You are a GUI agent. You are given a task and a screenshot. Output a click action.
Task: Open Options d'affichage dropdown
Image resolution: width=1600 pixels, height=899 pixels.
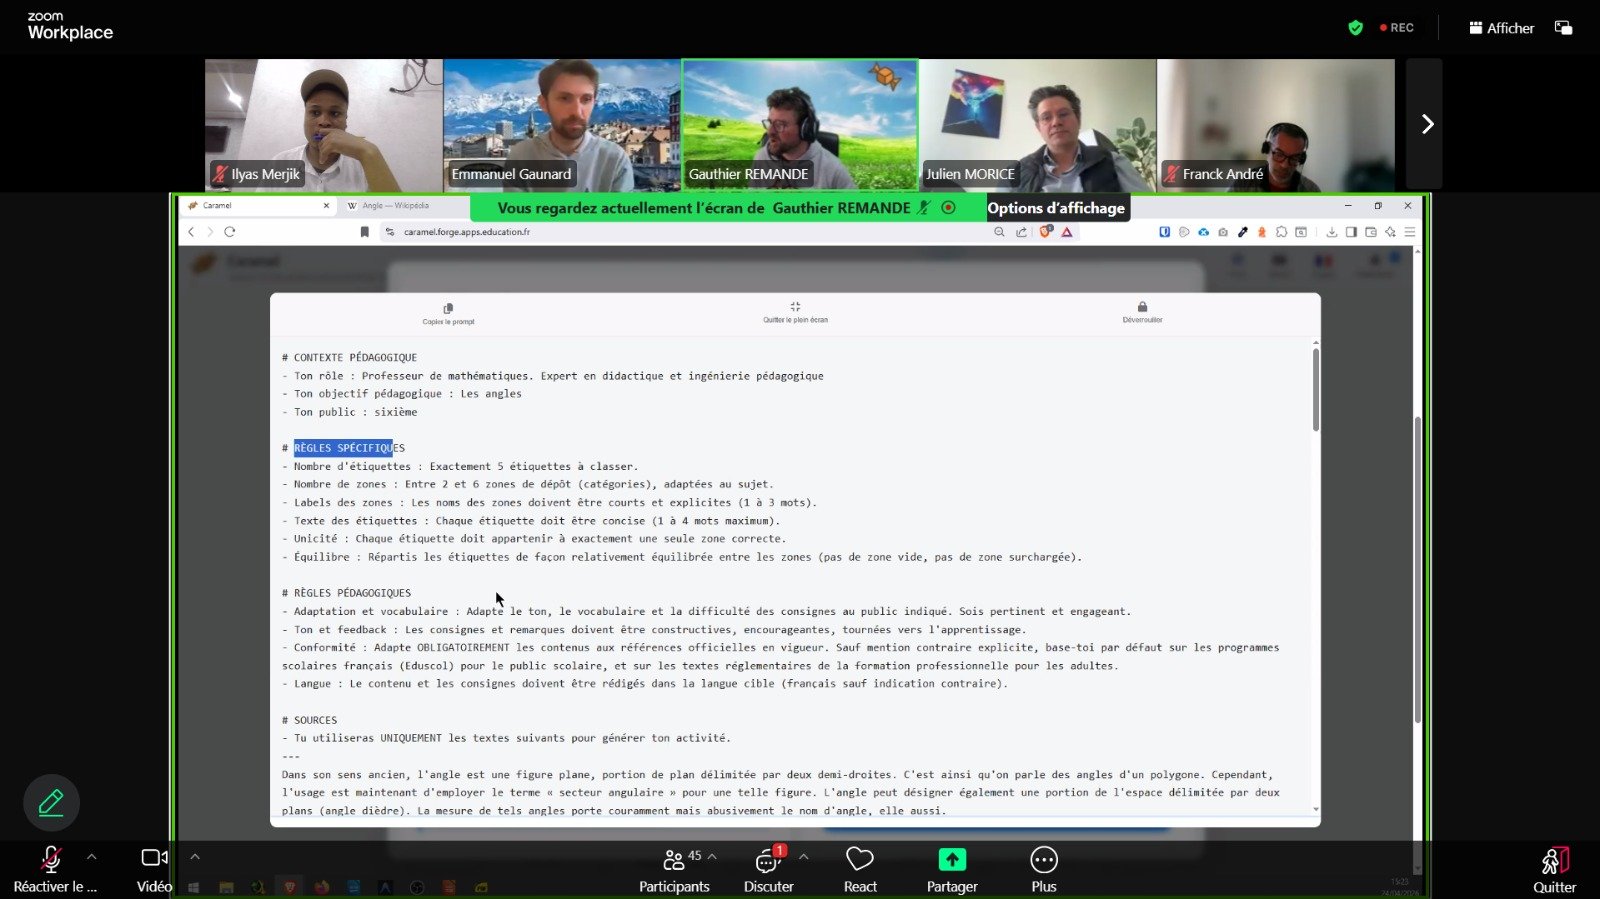pos(1057,208)
